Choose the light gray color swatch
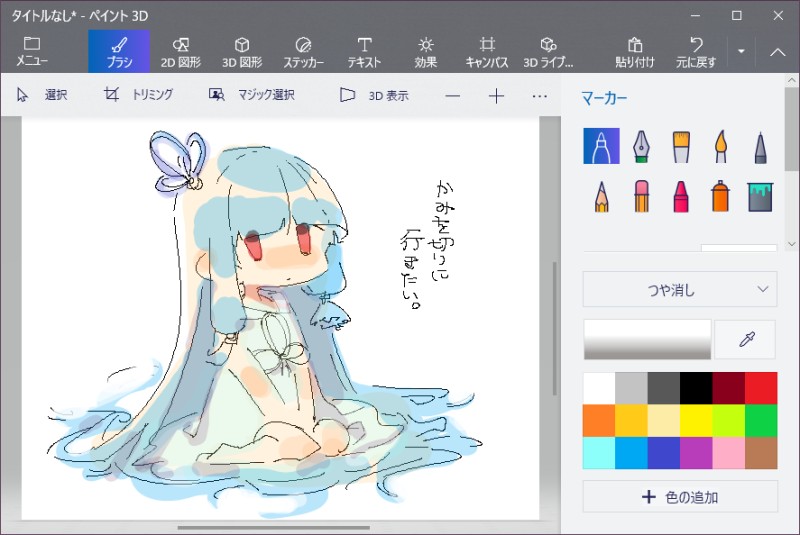 click(x=631, y=388)
